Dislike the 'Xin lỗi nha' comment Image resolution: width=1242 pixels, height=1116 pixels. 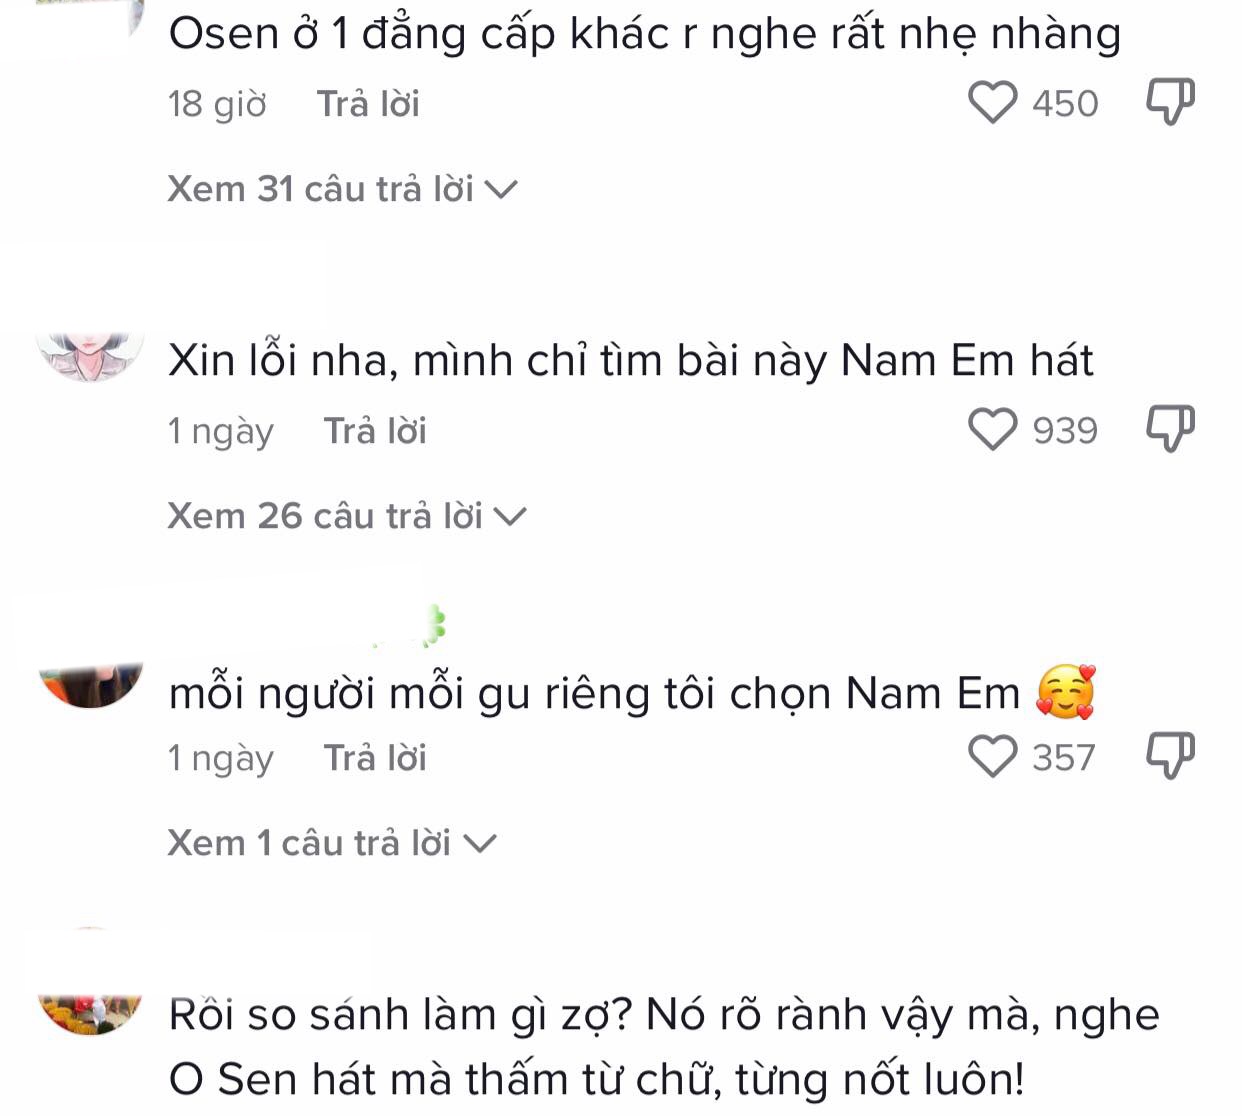[1170, 429]
